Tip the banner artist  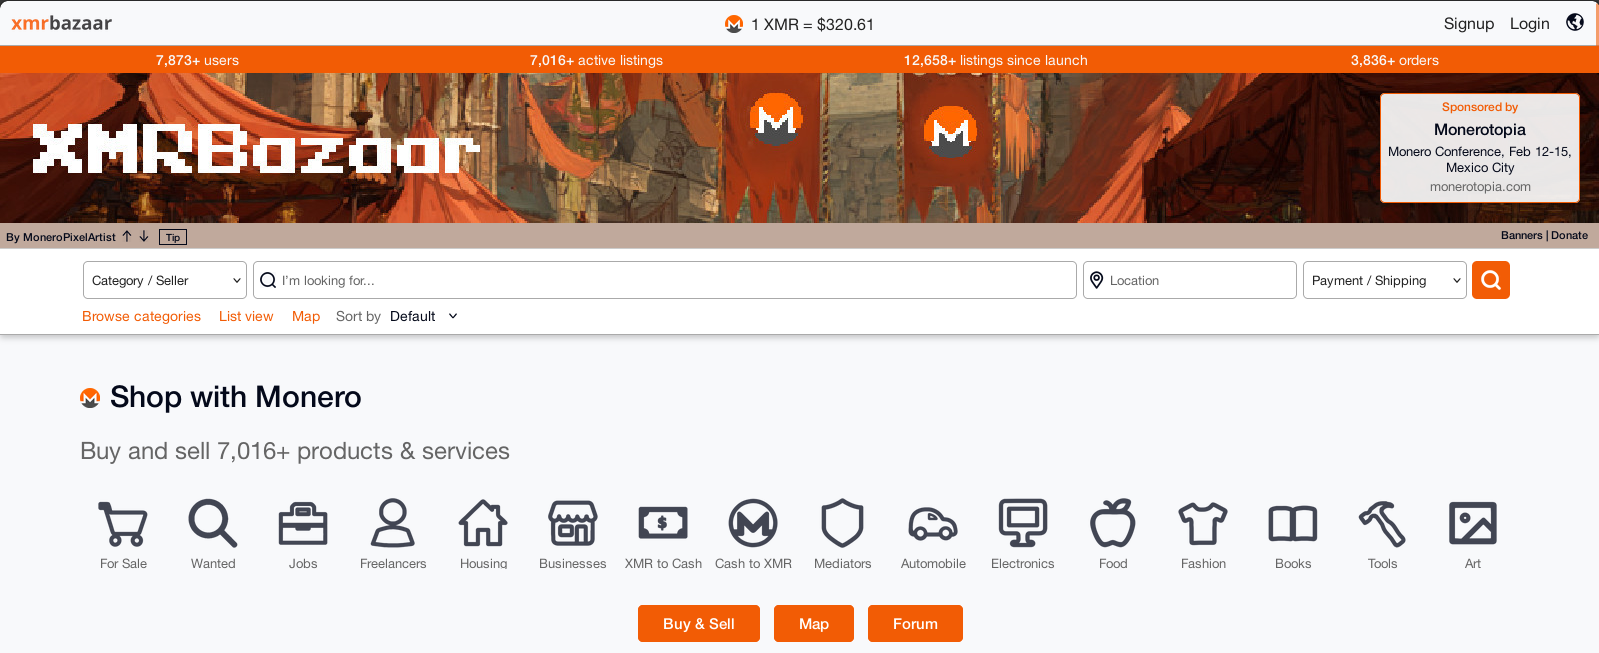click(173, 237)
